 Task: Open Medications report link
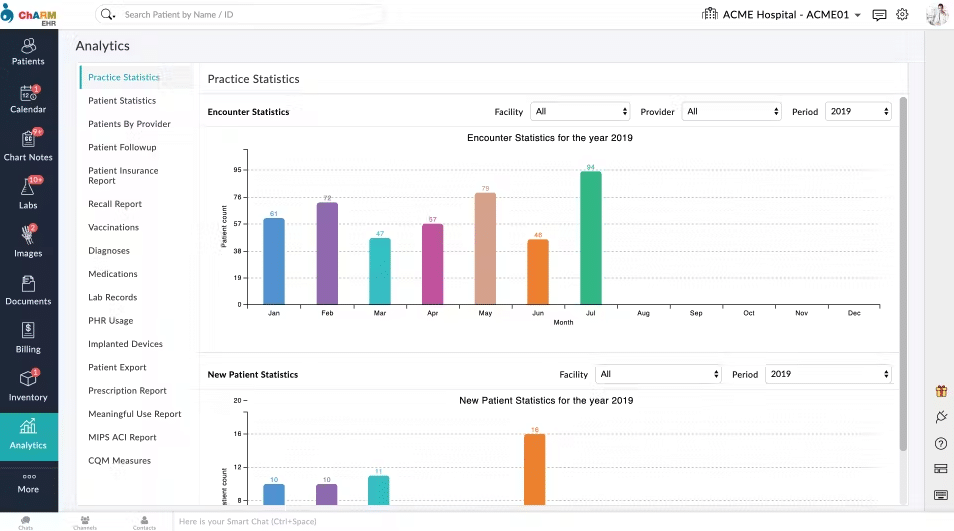click(113, 274)
